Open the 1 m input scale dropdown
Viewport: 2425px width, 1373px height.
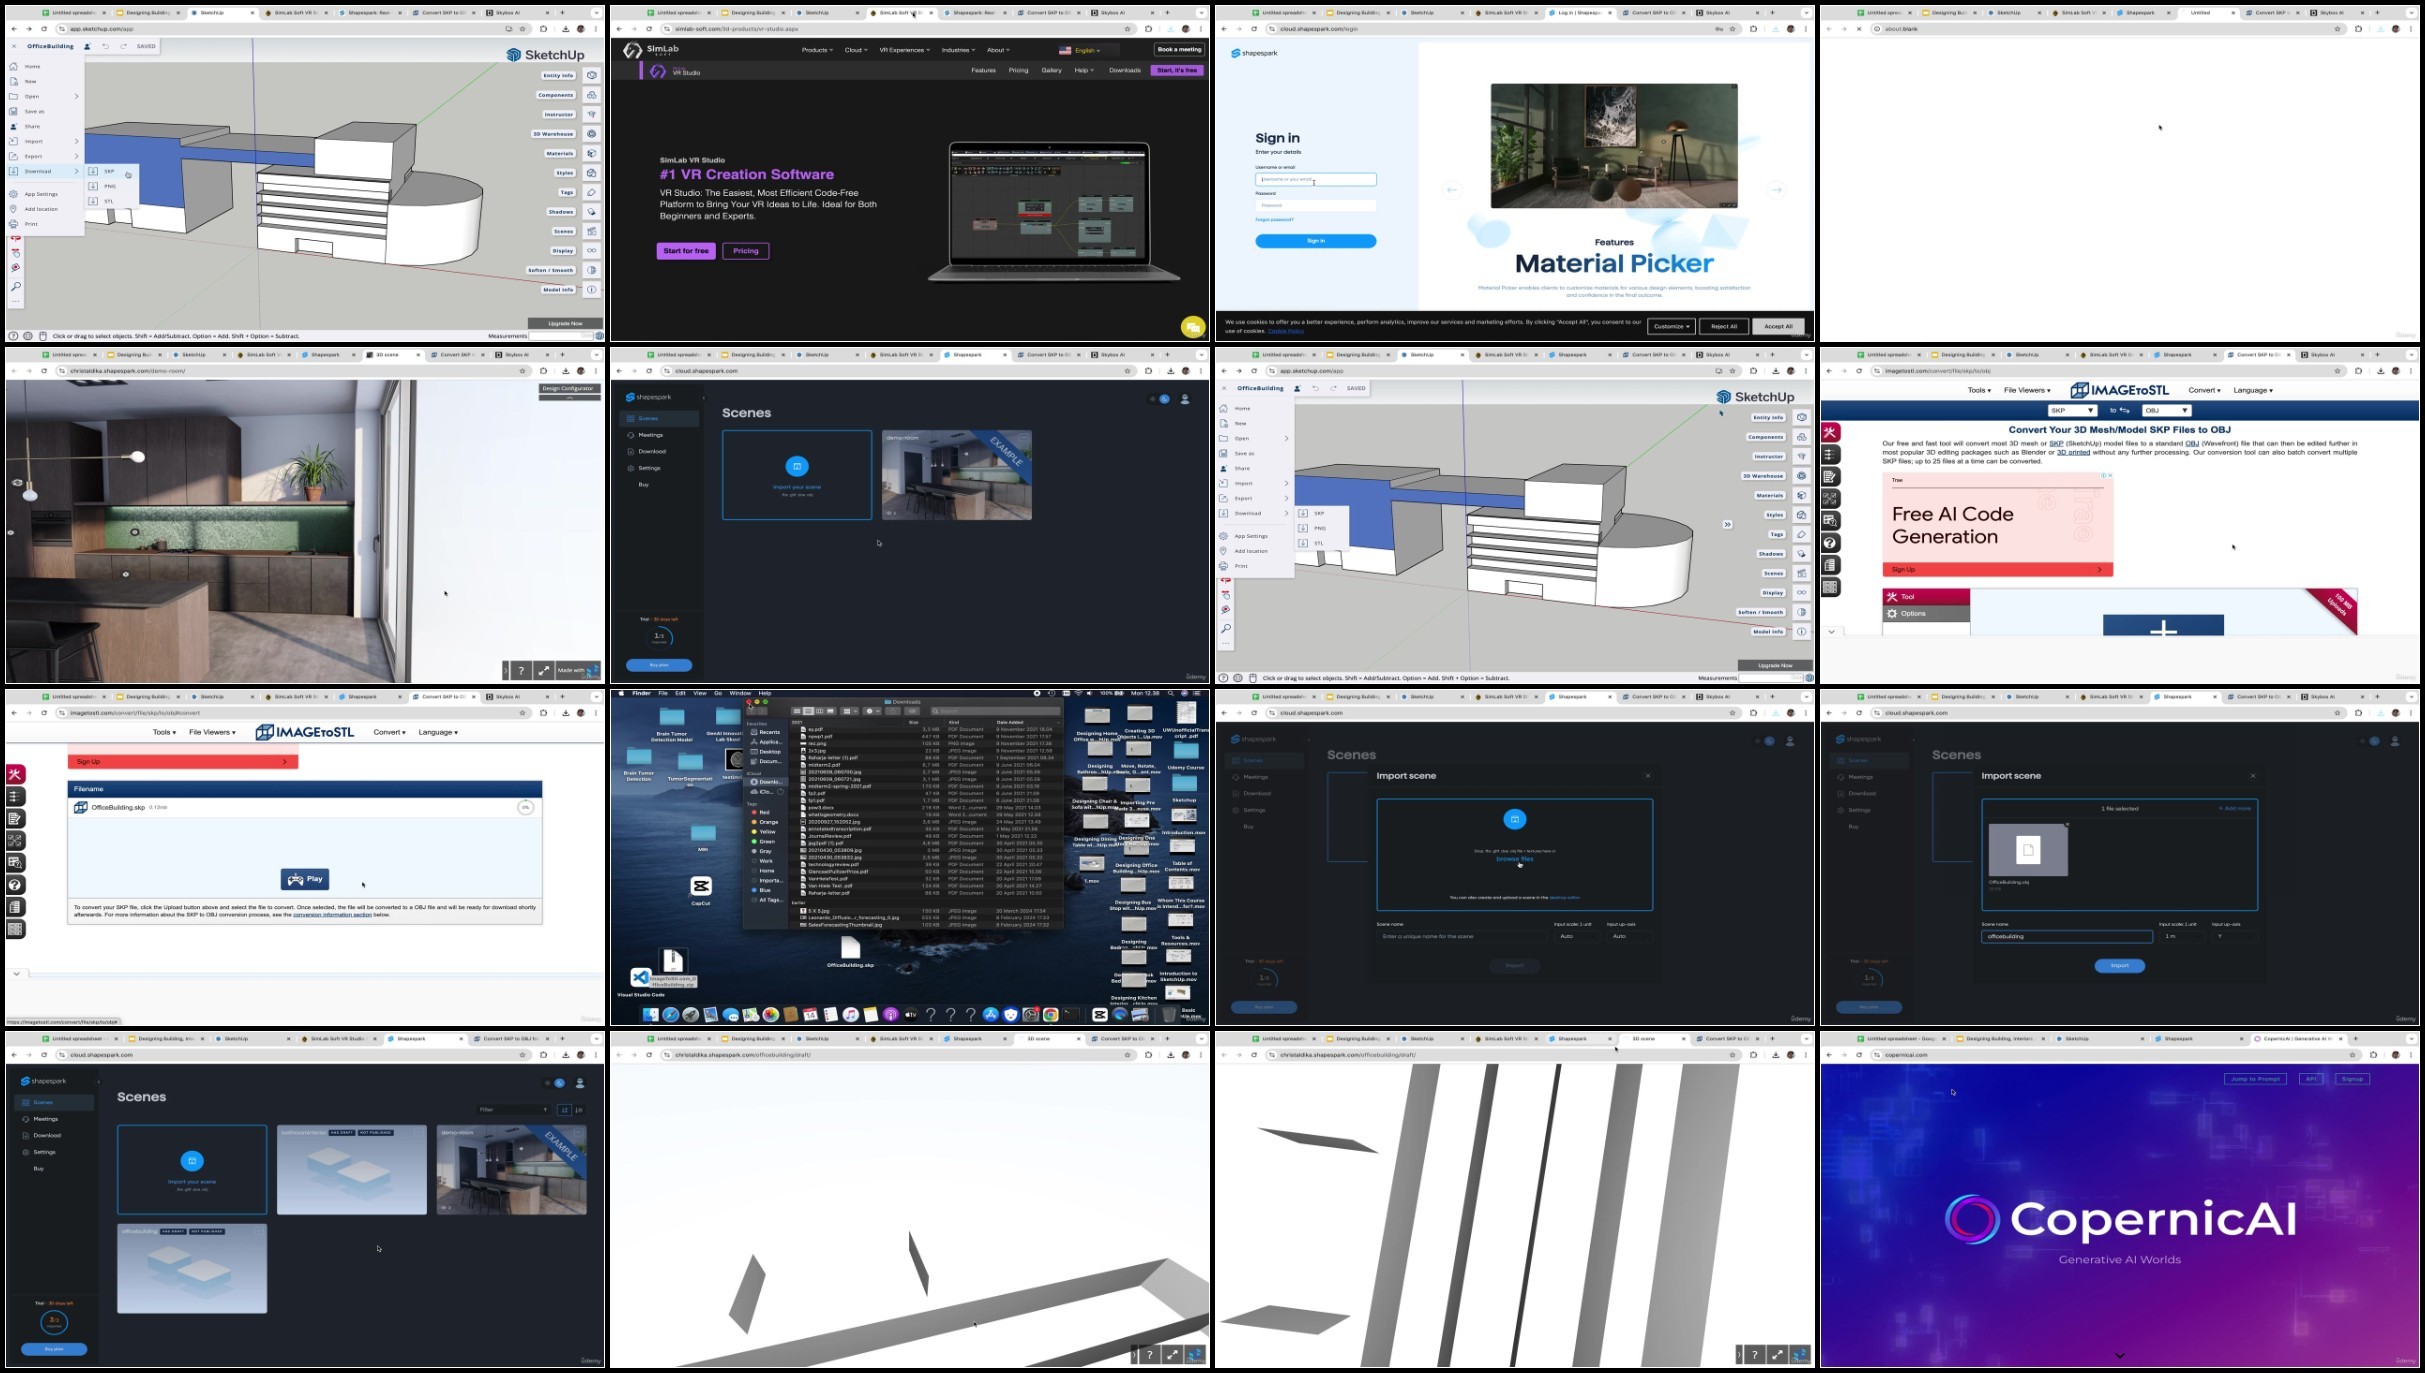(2180, 937)
